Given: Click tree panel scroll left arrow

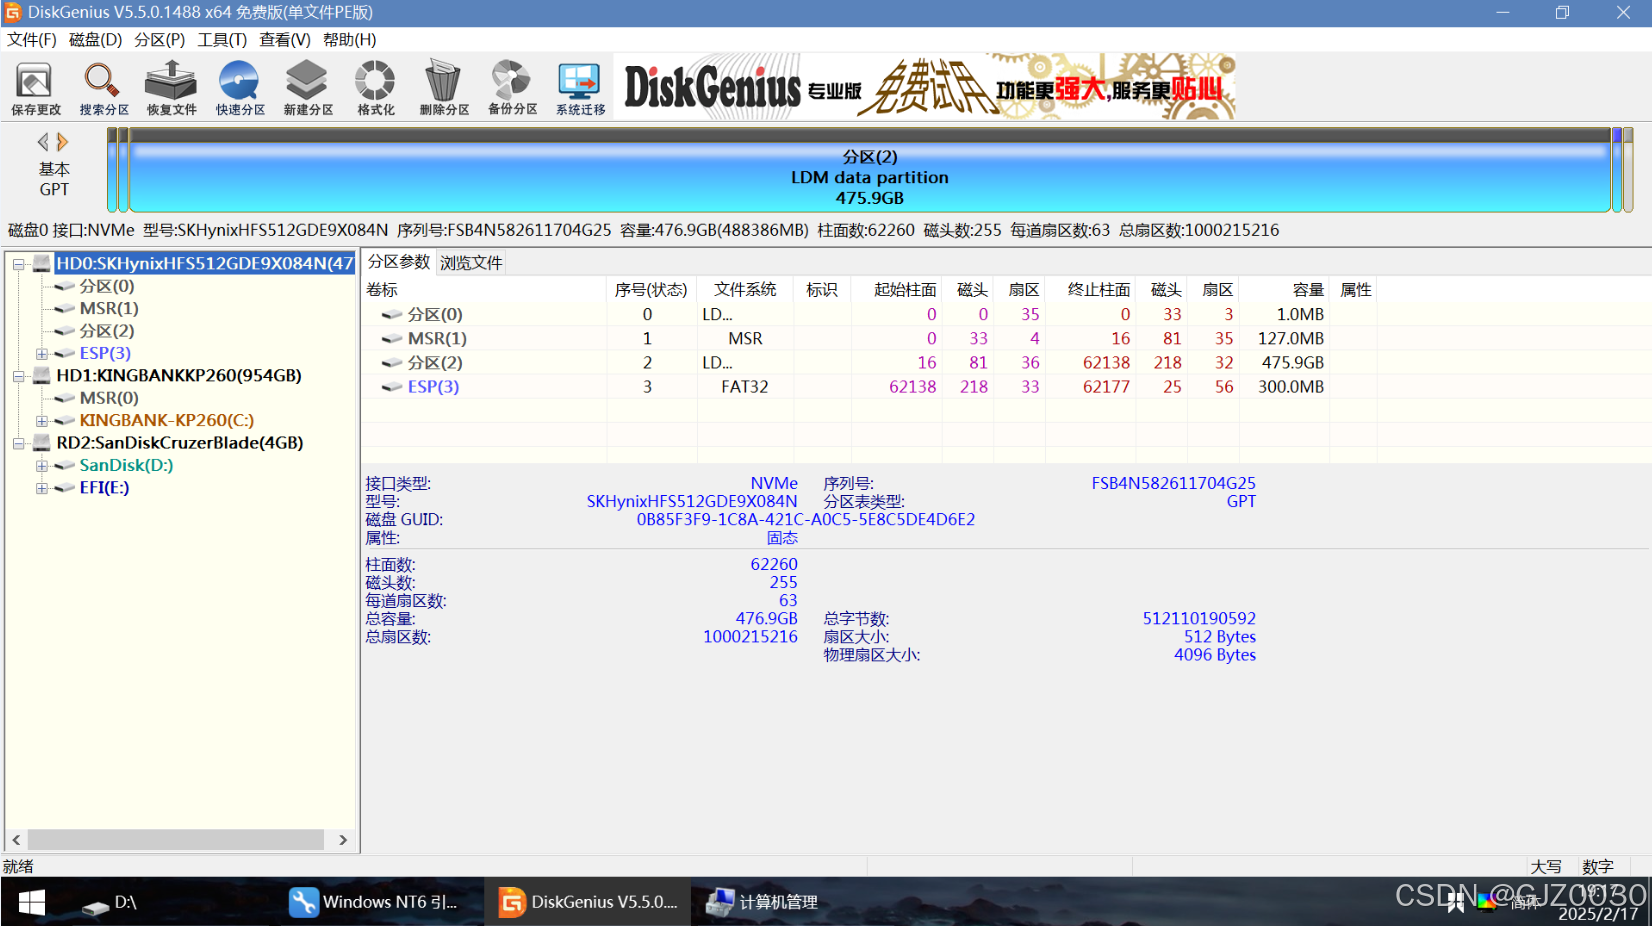Looking at the screenshot, I should pos(16,840).
